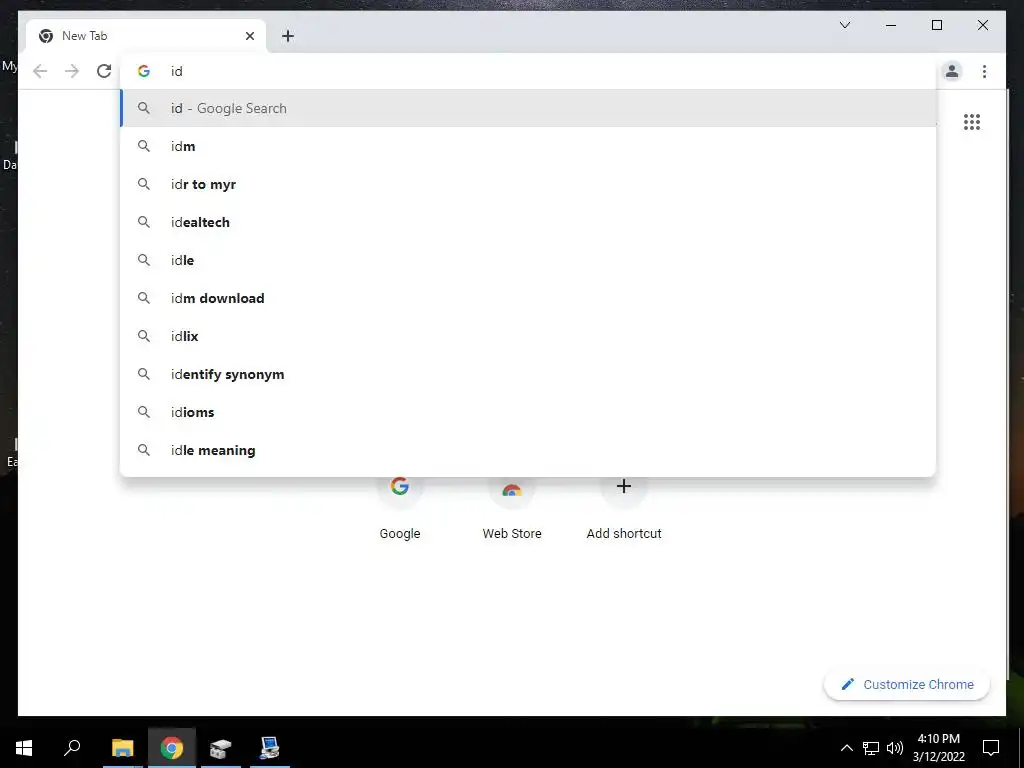Open the Chrome three-dot menu
The height and width of the screenshot is (768, 1024).
coord(984,71)
